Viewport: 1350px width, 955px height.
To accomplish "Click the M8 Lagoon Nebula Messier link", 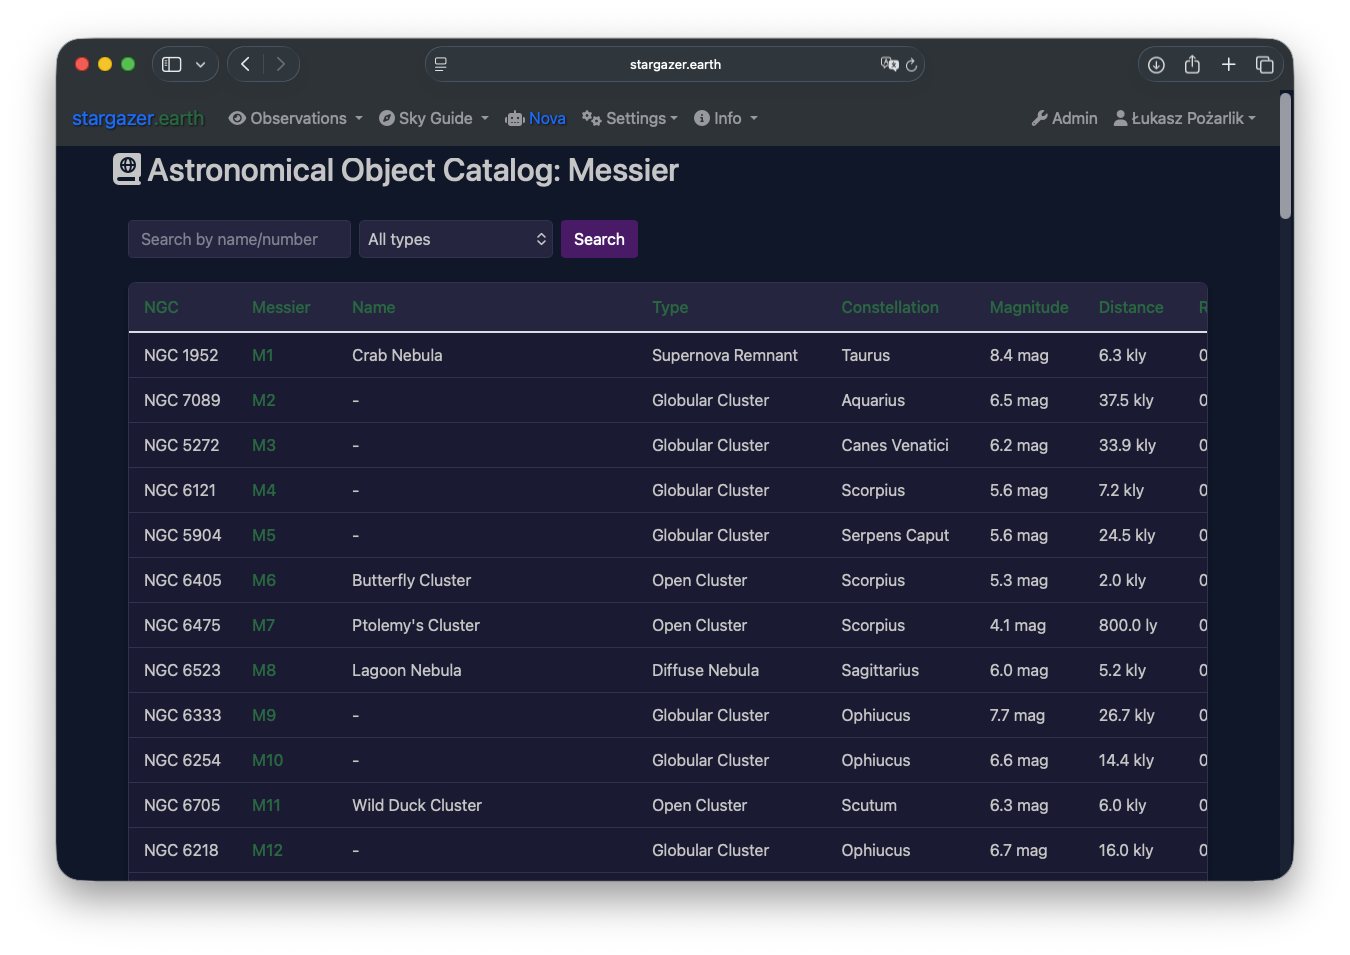I will pos(263,670).
